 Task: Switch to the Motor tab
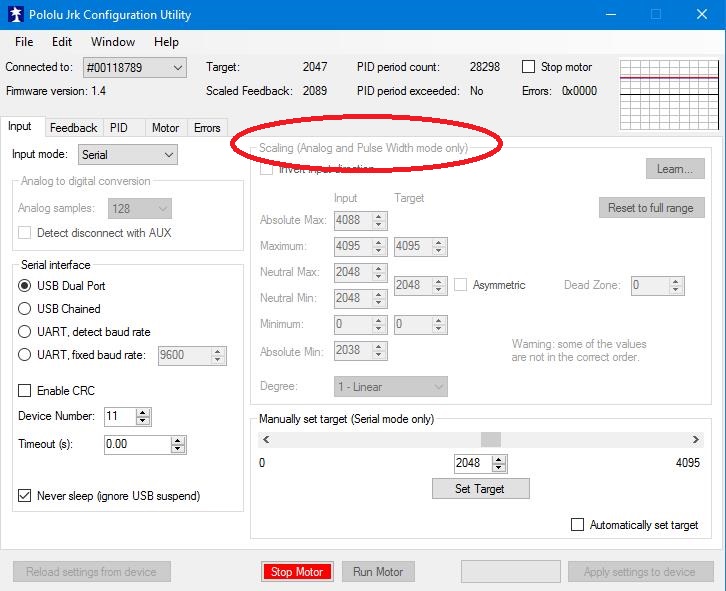pos(165,128)
